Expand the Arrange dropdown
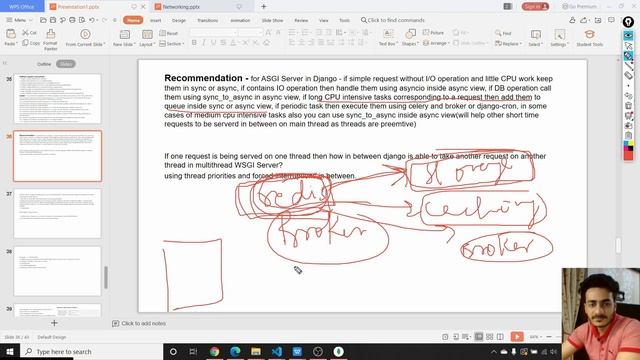The height and width of the screenshot is (360, 640). [x=436, y=43]
